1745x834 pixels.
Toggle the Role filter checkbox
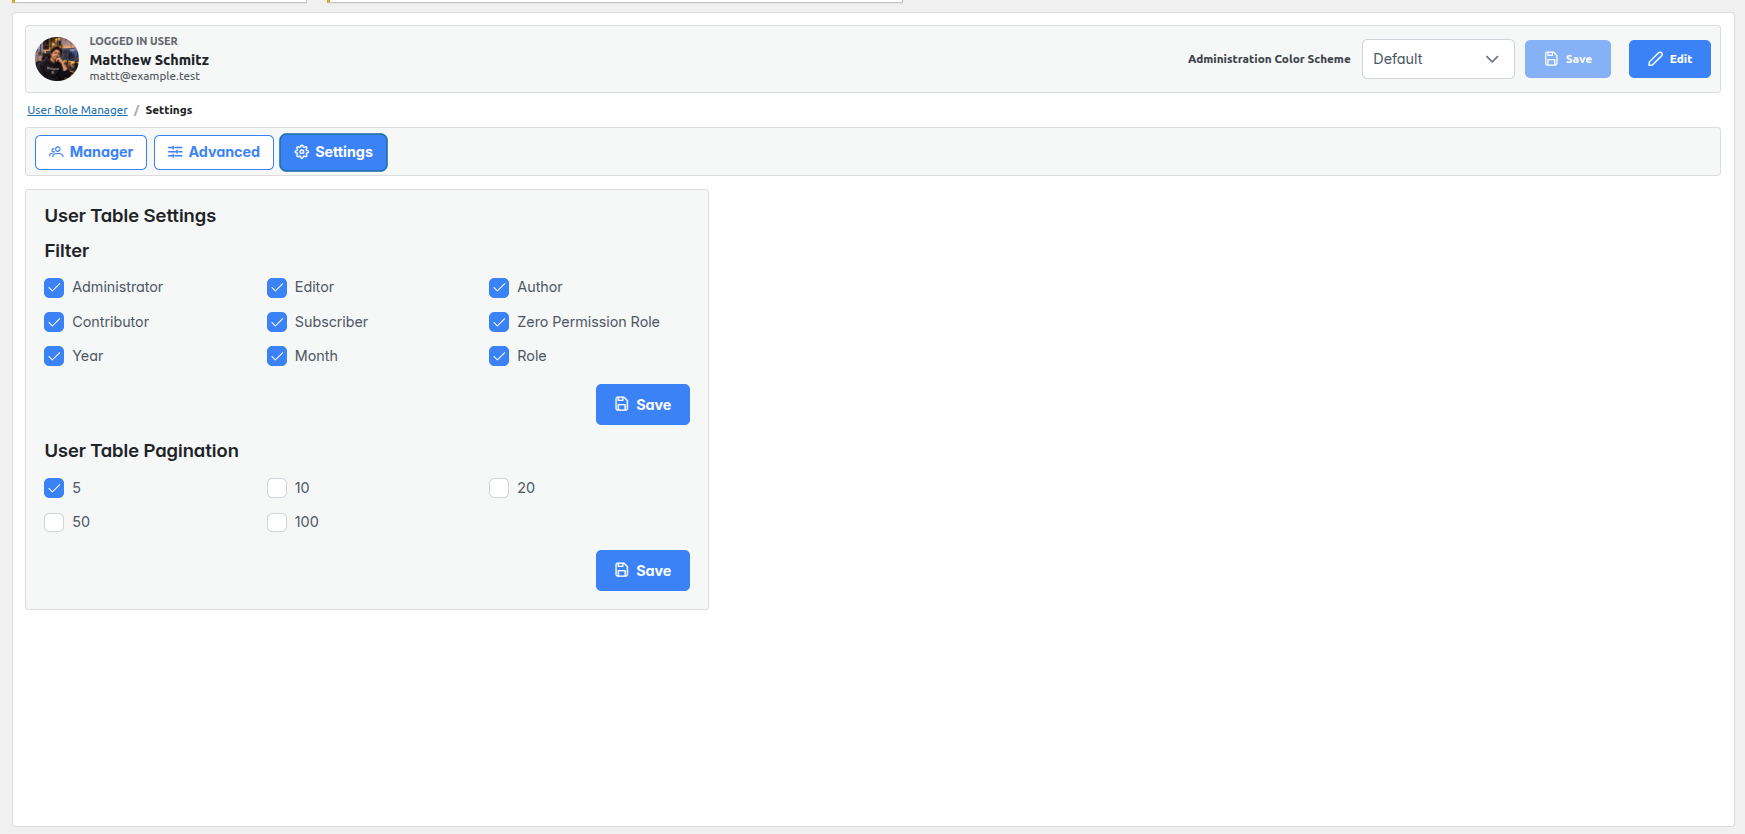tap(499, 356)
